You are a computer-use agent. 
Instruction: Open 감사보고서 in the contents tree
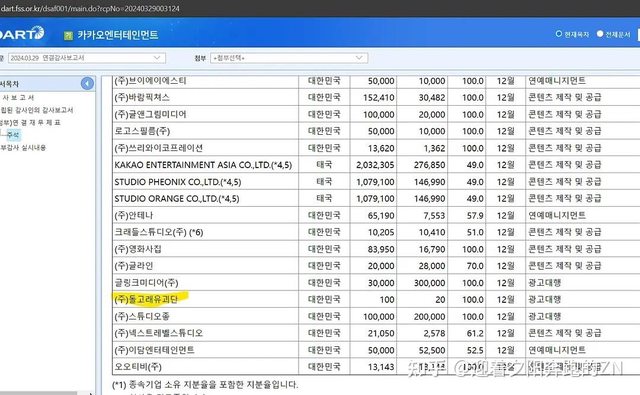(x=18, y=98)
